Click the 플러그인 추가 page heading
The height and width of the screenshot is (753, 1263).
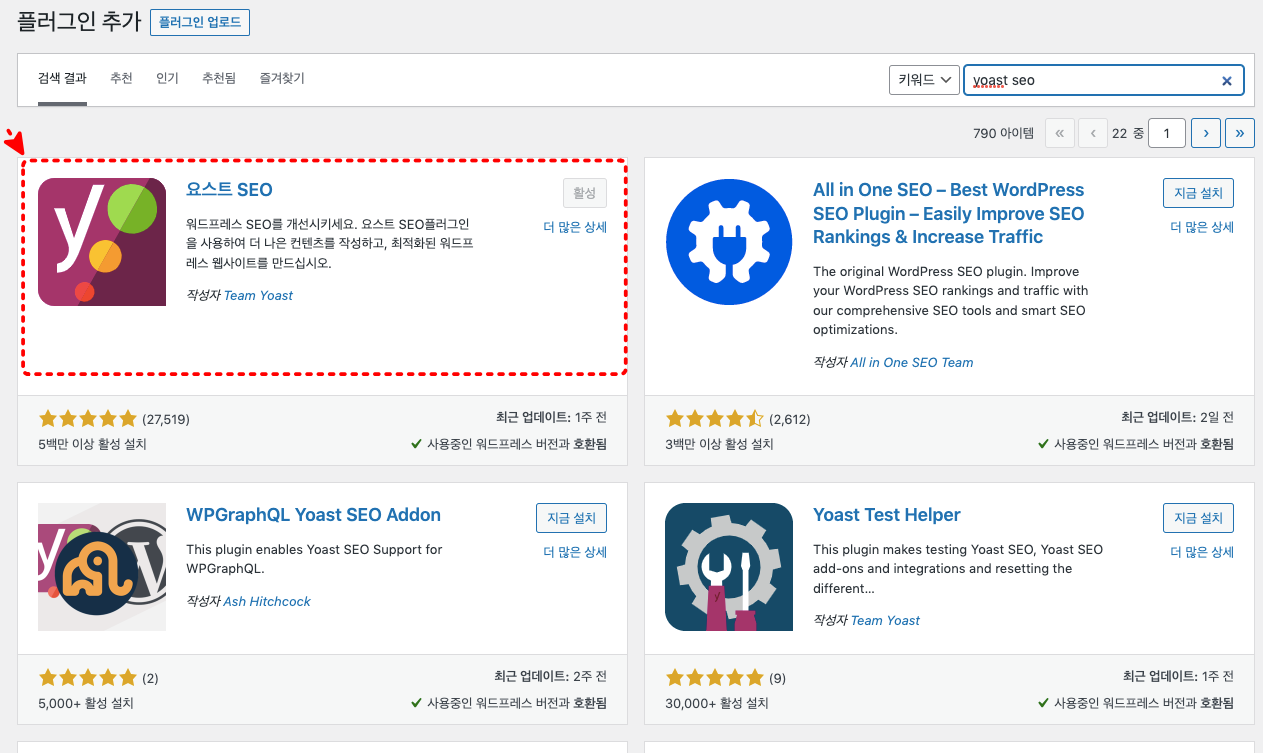[x=77, y=22]
